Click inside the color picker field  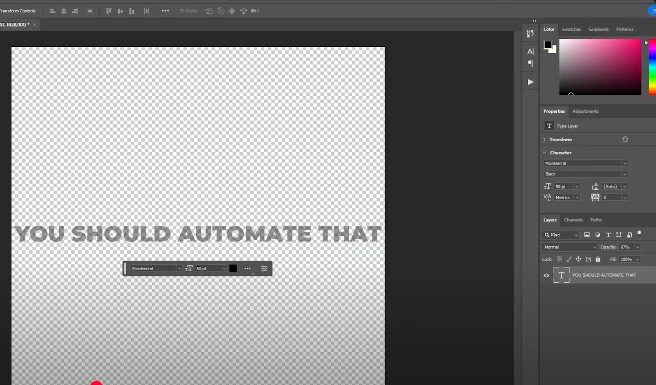[x=600, y=67]
